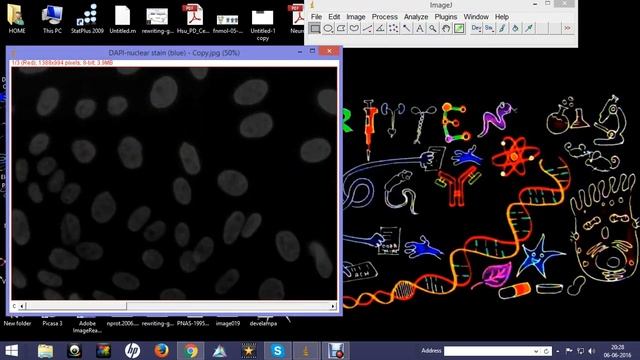Select the Freehand selection tool
This screenshot has height=360, width=640.
pyautogui.click(x=354, y=28)
